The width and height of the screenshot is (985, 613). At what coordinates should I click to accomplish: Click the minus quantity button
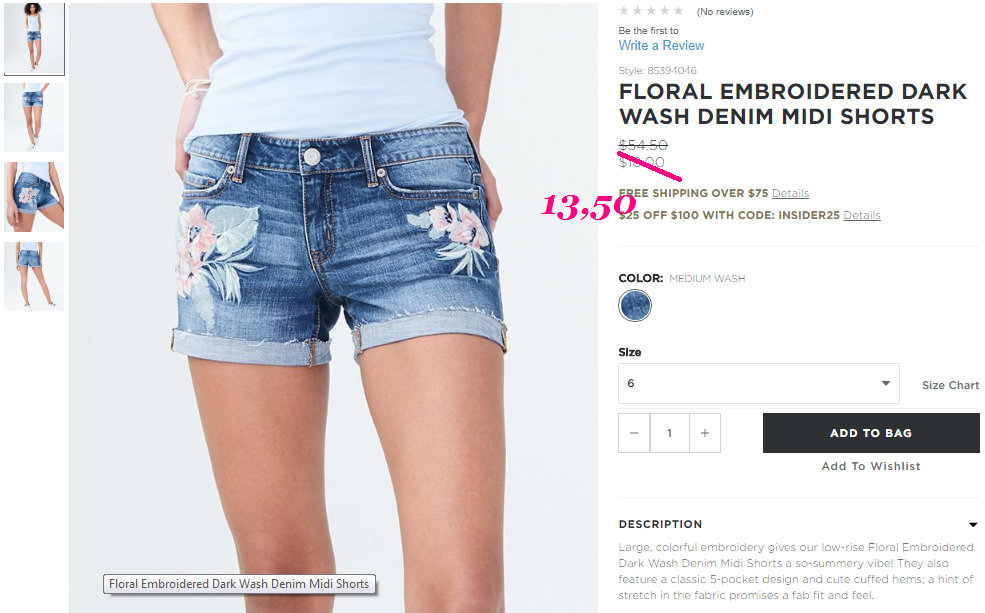point(634,433)
